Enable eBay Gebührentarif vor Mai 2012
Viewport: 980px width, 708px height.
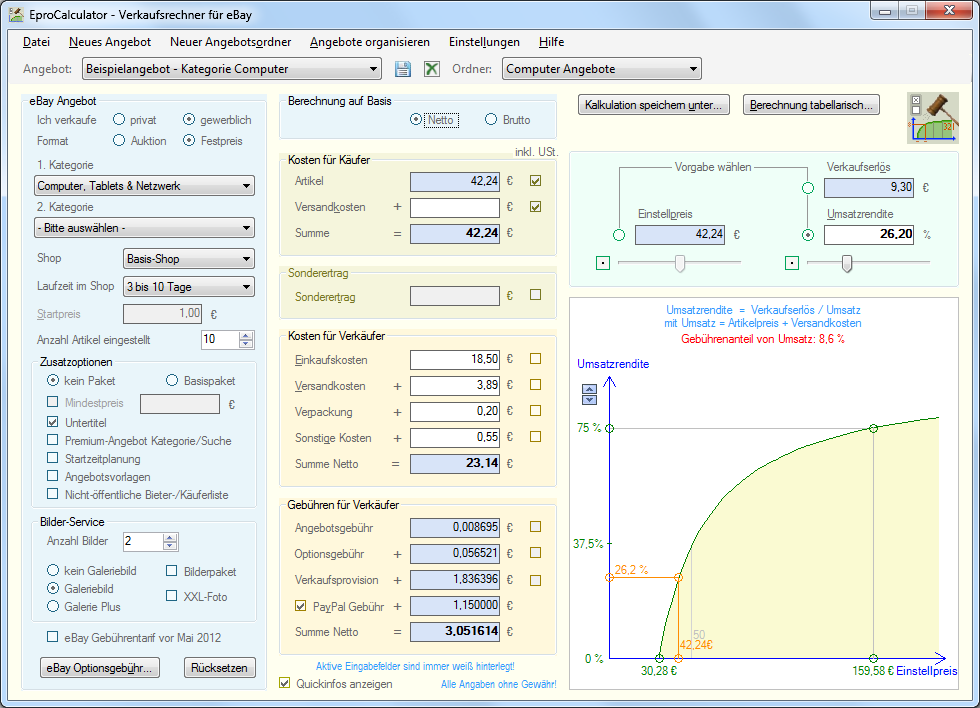click(52, 637)
